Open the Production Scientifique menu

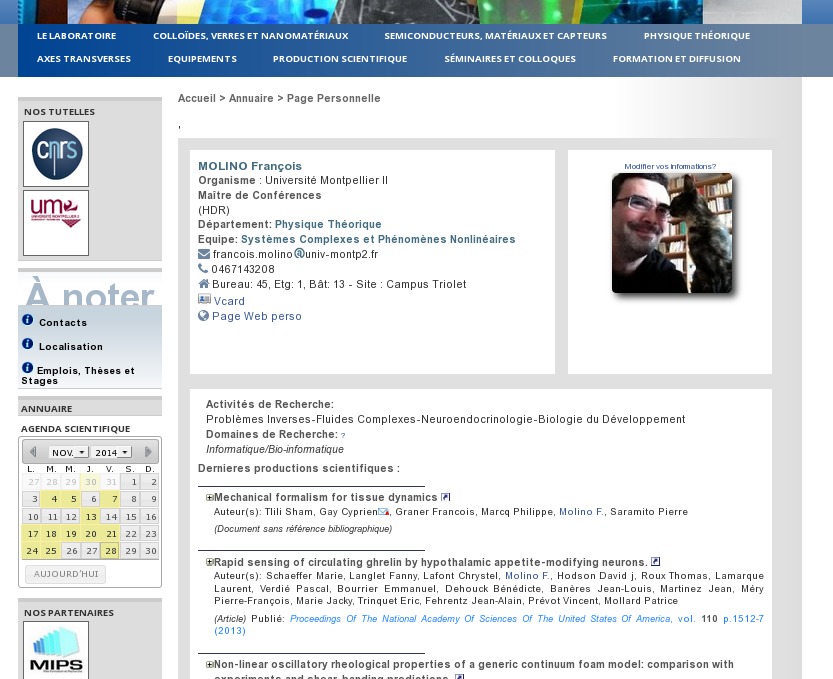click(340, 59)
